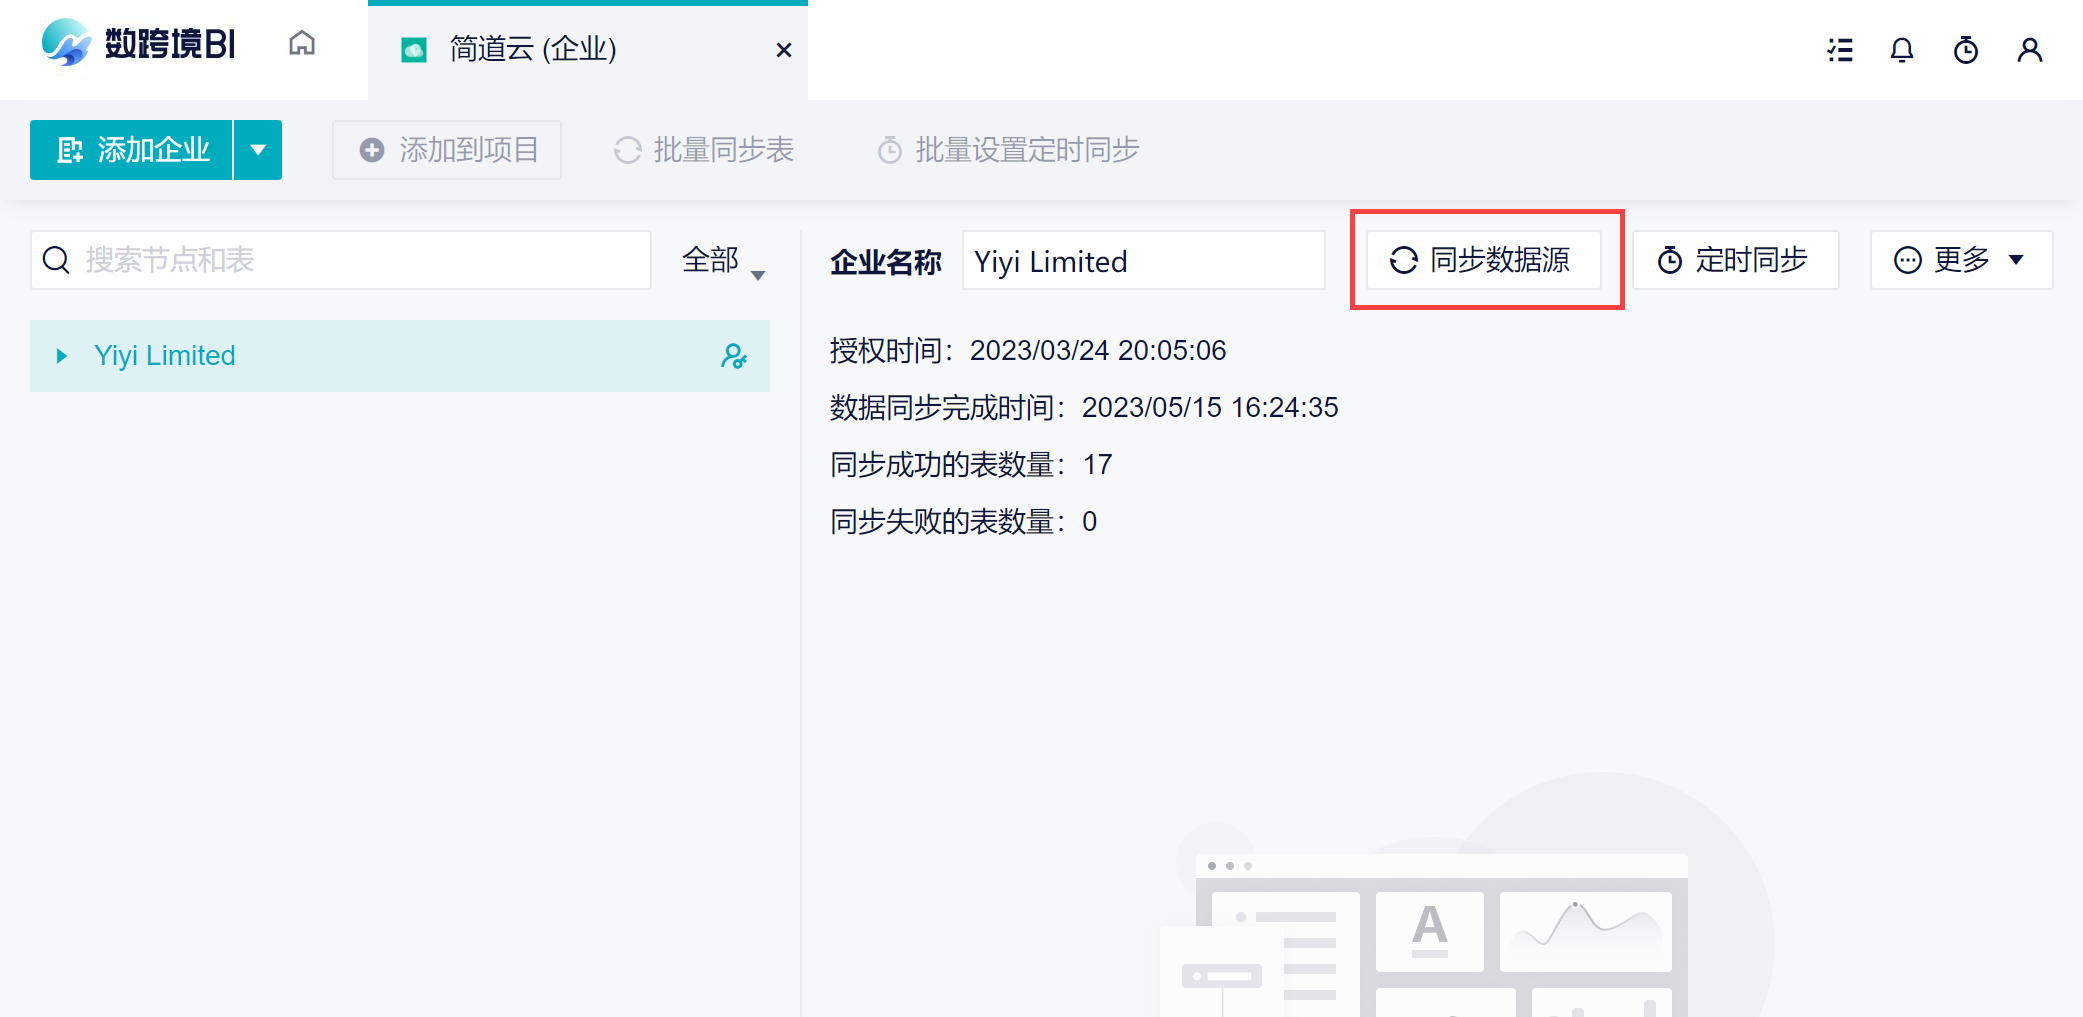Click the 定时同步 button

1736,260
